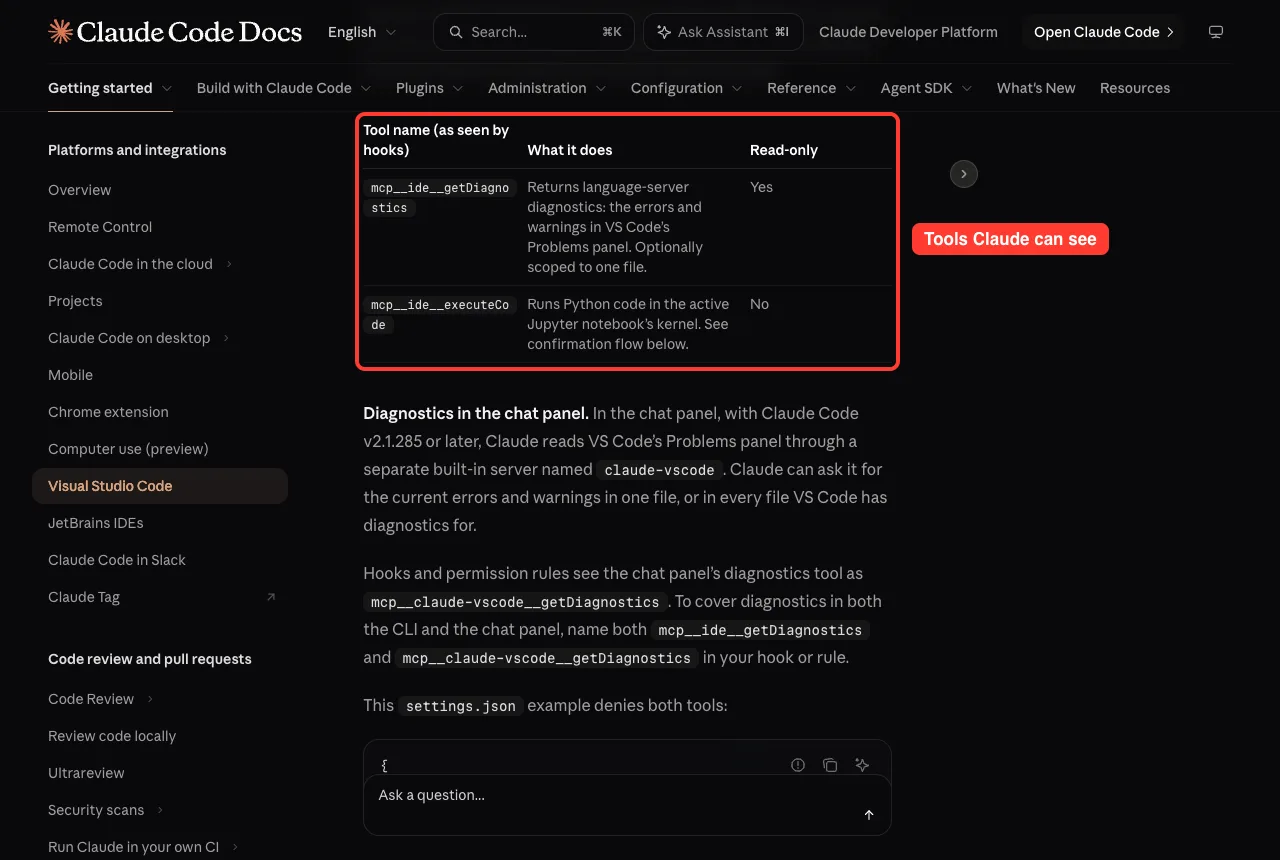Expand the Configuration dropdown menu
The width and height of the screenshot is (1280, 860).
[x=687, y=88]
